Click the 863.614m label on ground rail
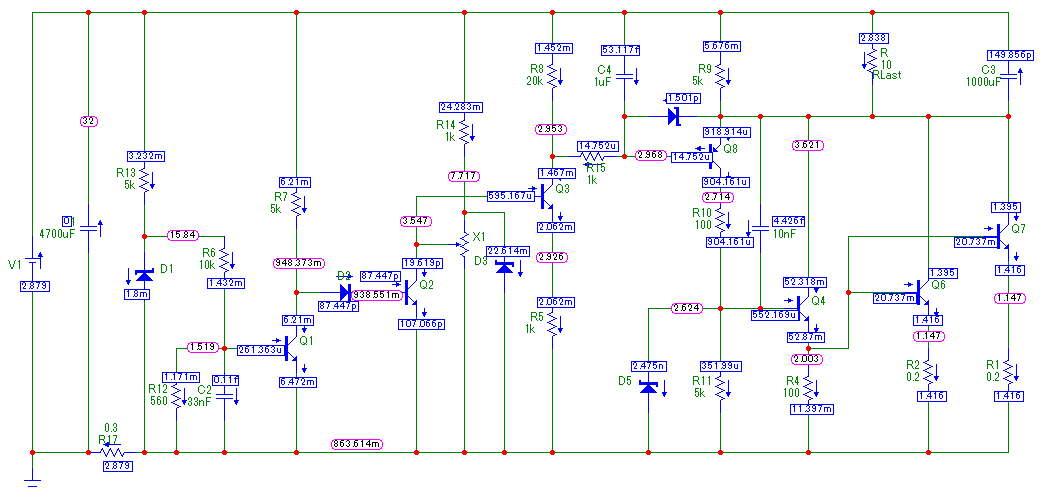Image resolution: width=1054 pixels, height=500 pixels. (x=357, y=444)
